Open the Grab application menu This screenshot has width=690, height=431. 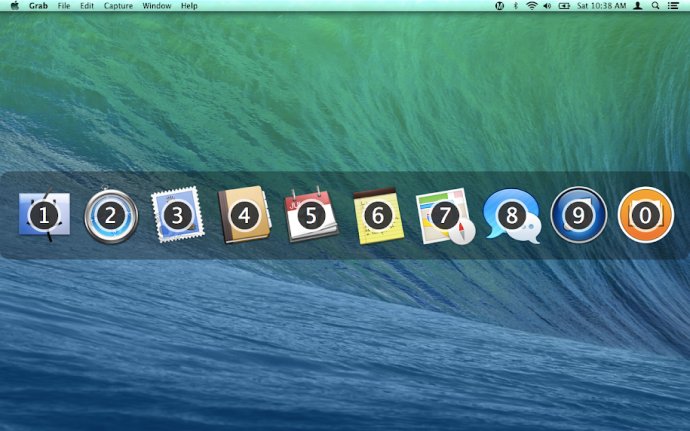[x=38, y=6]
